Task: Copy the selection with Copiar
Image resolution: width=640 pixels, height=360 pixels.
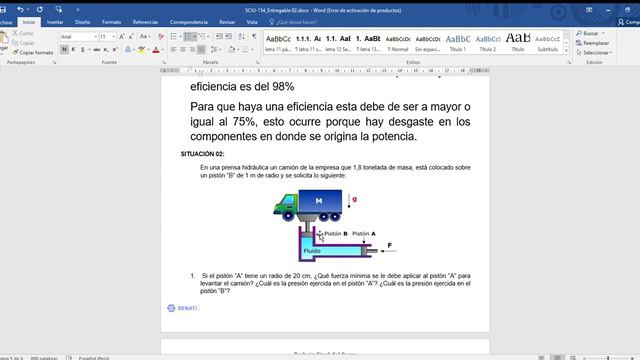Action: [23, 43]
